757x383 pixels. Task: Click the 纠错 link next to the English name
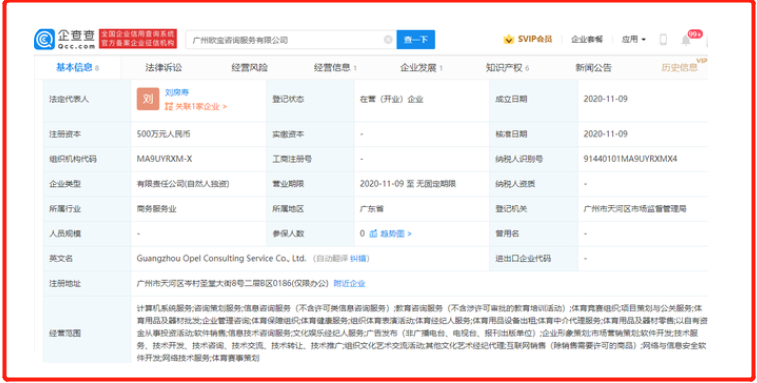click(x=357, y=259)
